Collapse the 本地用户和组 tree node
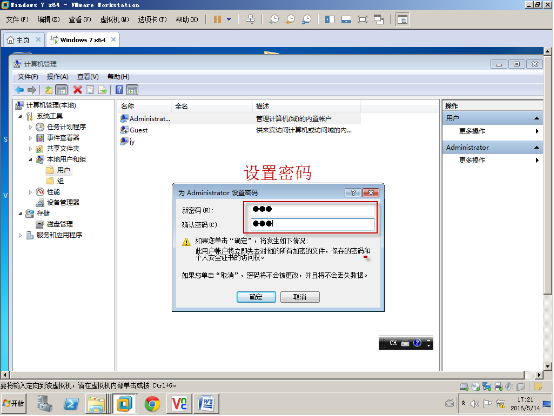The height and width of the screenshot is (416, 554). coord(30,159)
